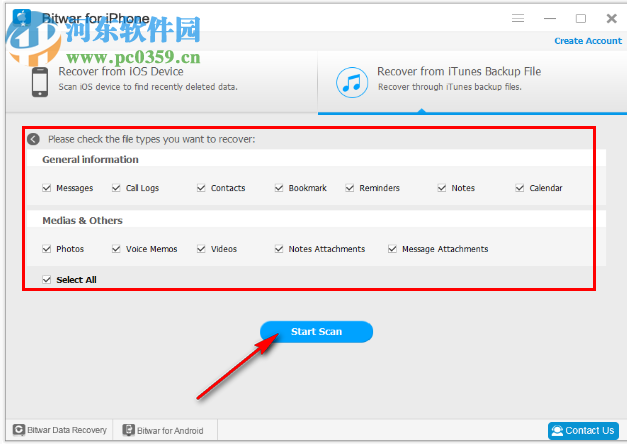Open Bitwar for Android link text
This screenshot has width=627, height=444.
coord(170,431)
